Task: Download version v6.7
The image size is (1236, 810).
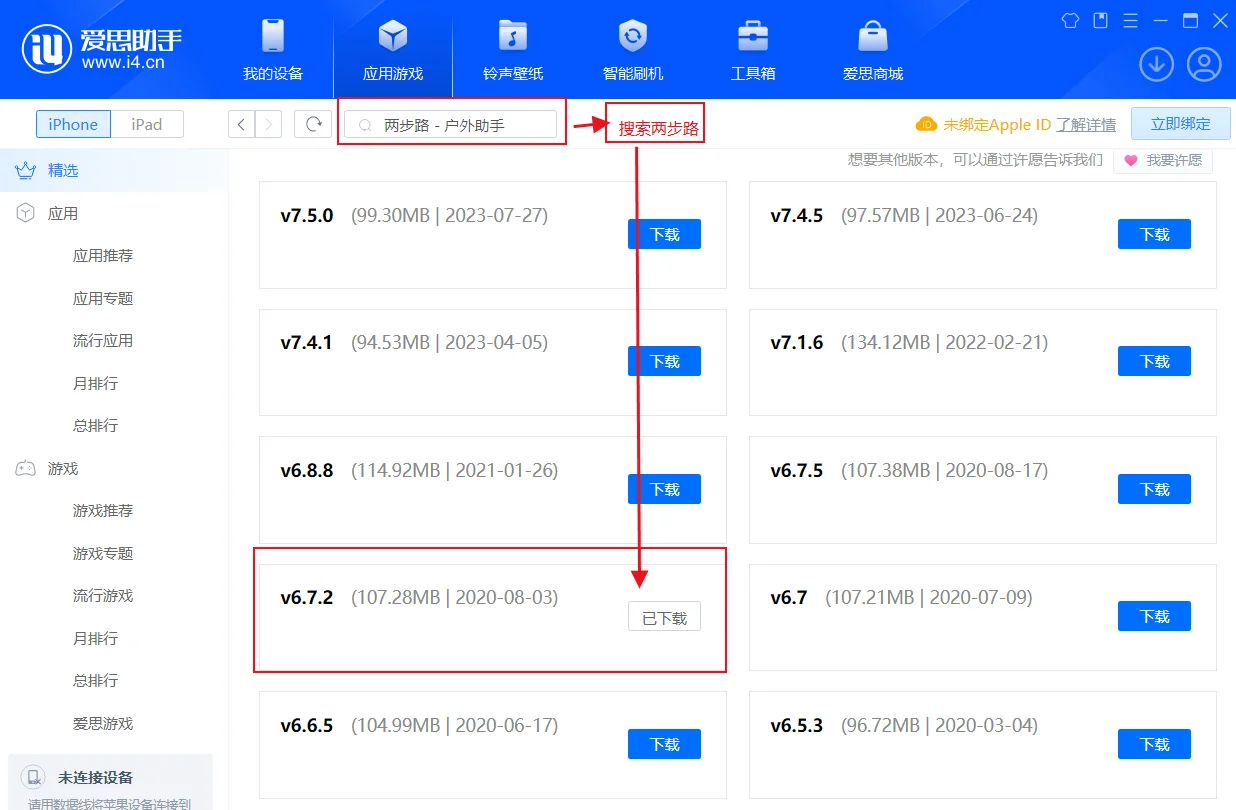Action: [x=1154, y=616]
